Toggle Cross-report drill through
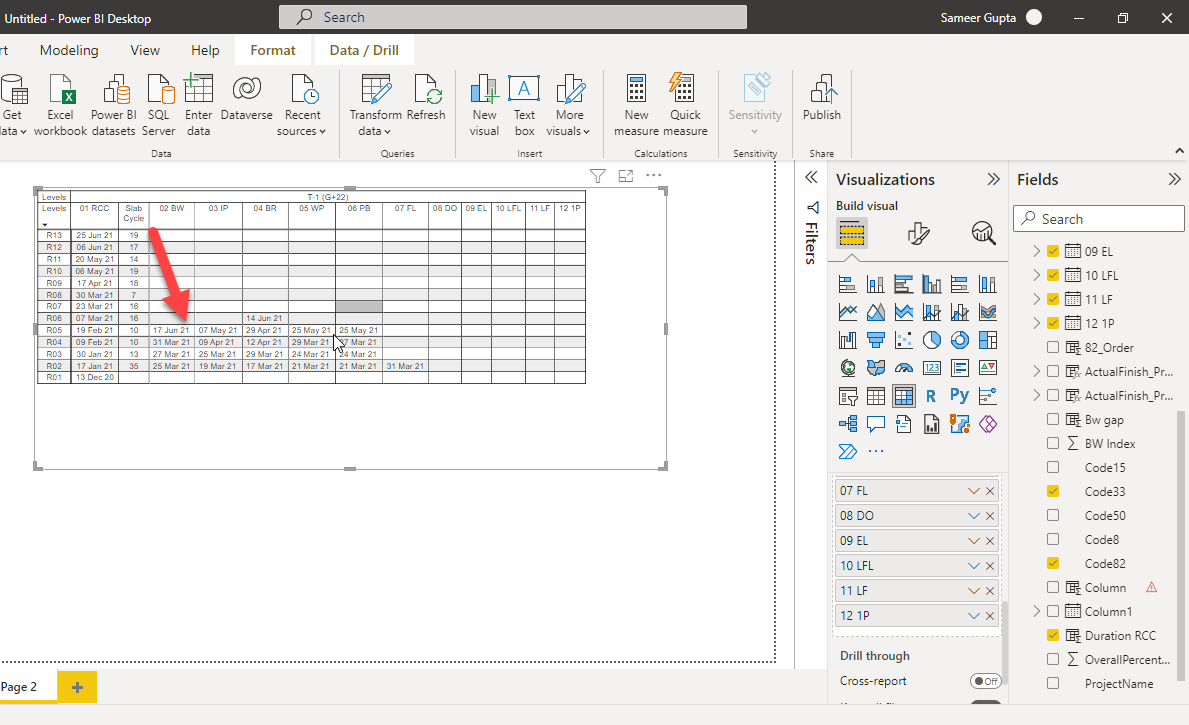Screen dimensions: 1189x725 (985, 681)
